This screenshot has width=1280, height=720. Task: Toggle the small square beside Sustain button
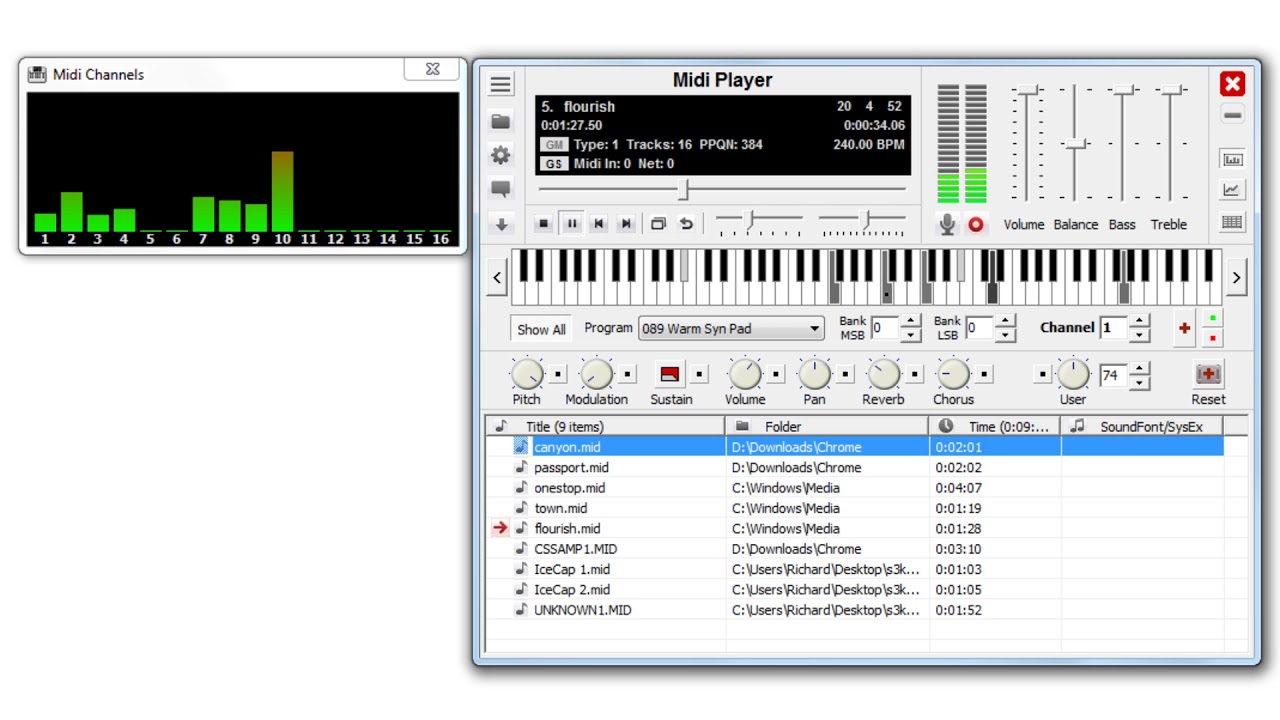[x=699, y=375]
